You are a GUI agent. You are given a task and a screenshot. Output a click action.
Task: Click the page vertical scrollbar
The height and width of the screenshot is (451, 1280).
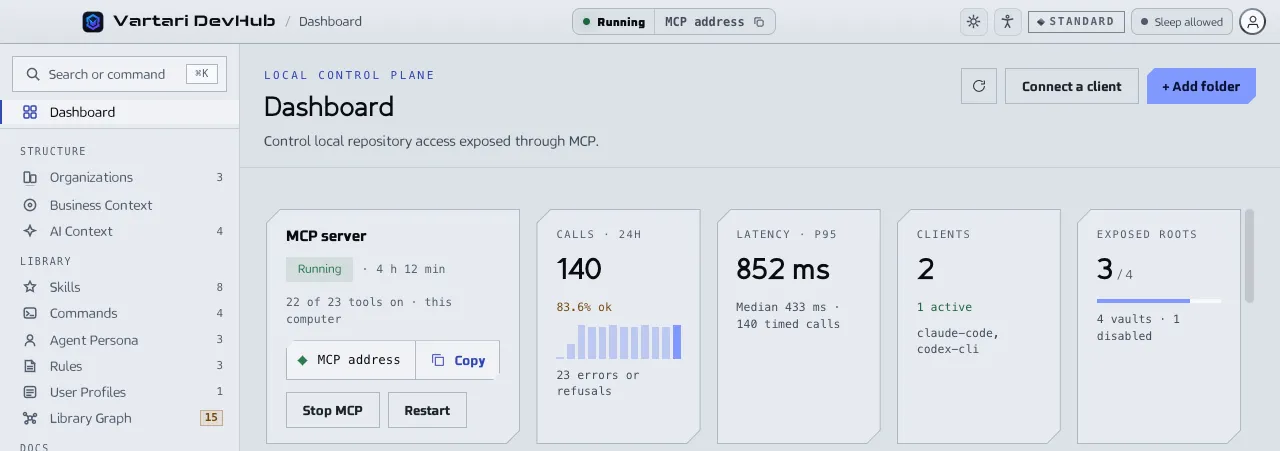(1249, 256)
